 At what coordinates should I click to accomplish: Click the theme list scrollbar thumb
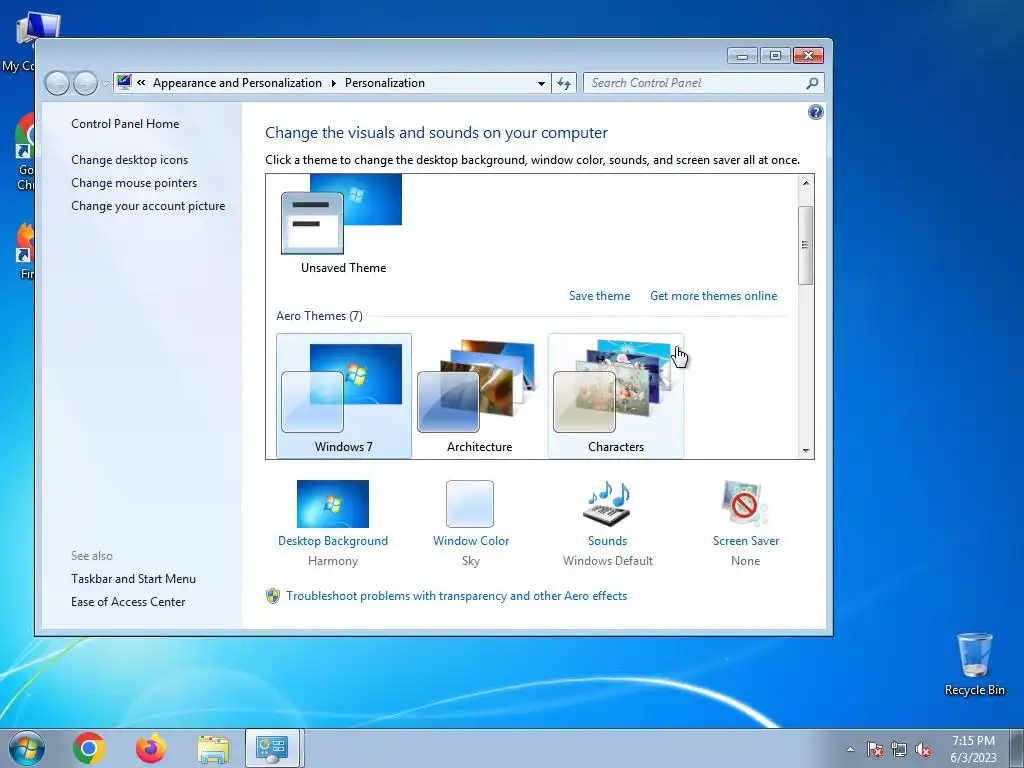coord(806,245)
